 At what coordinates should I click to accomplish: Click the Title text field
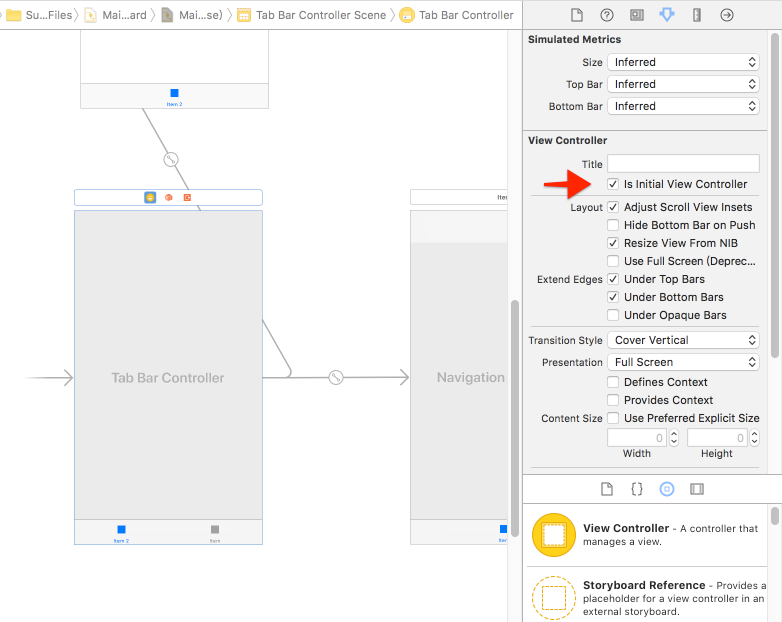tap(683, 164)
